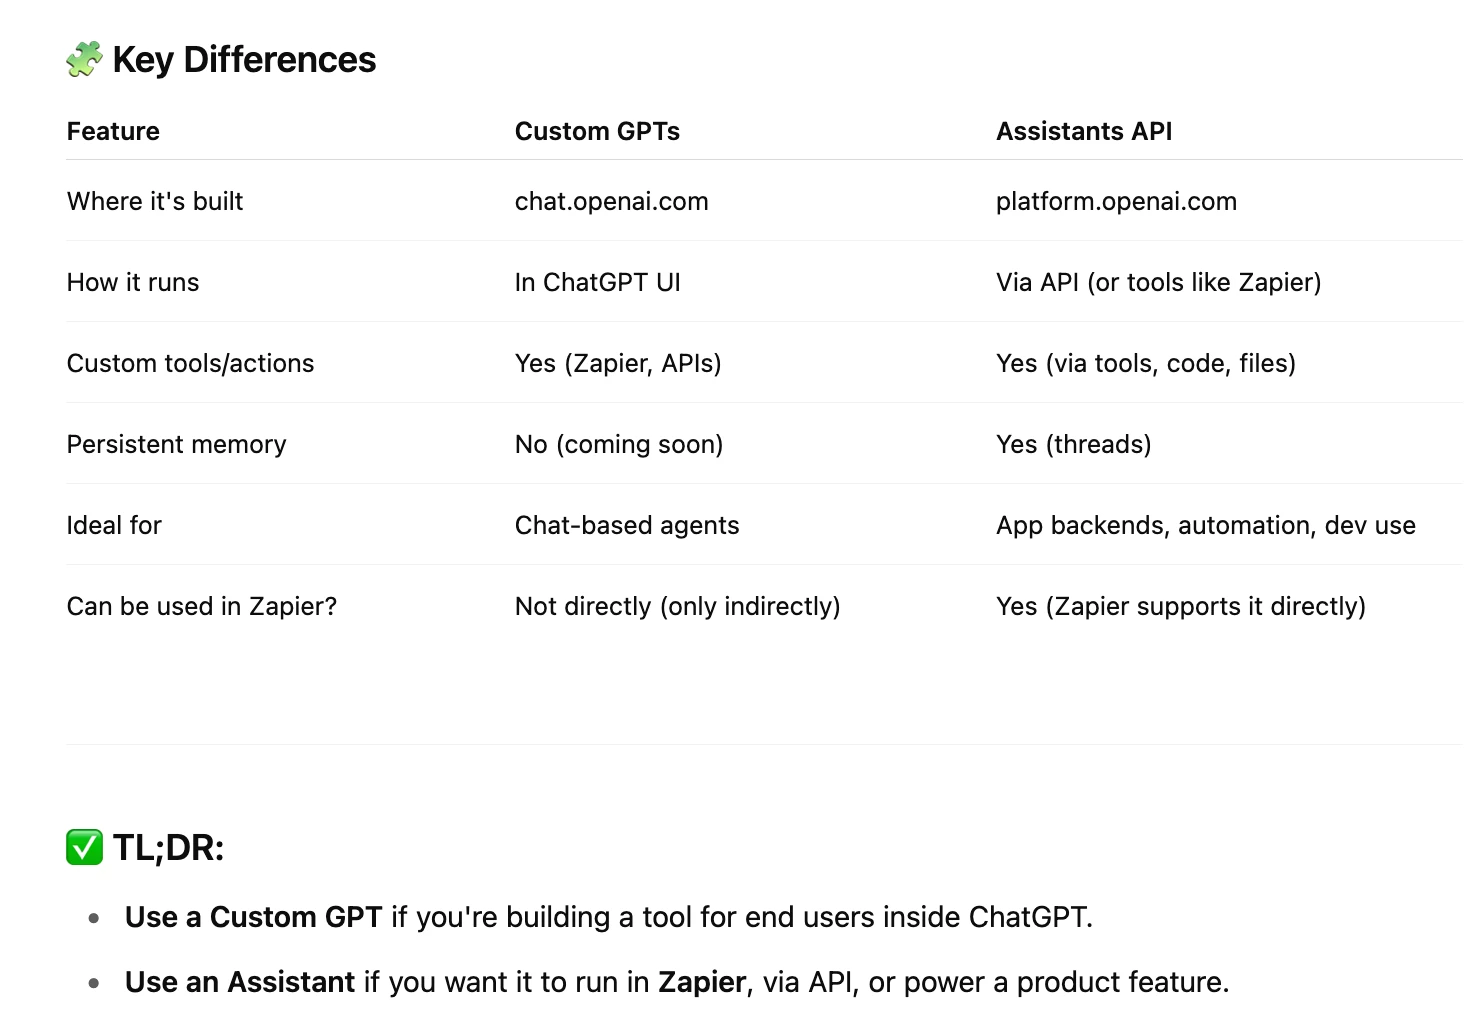Click the bold 'Use a Custom GPT' text

click(x=253, y=917)
